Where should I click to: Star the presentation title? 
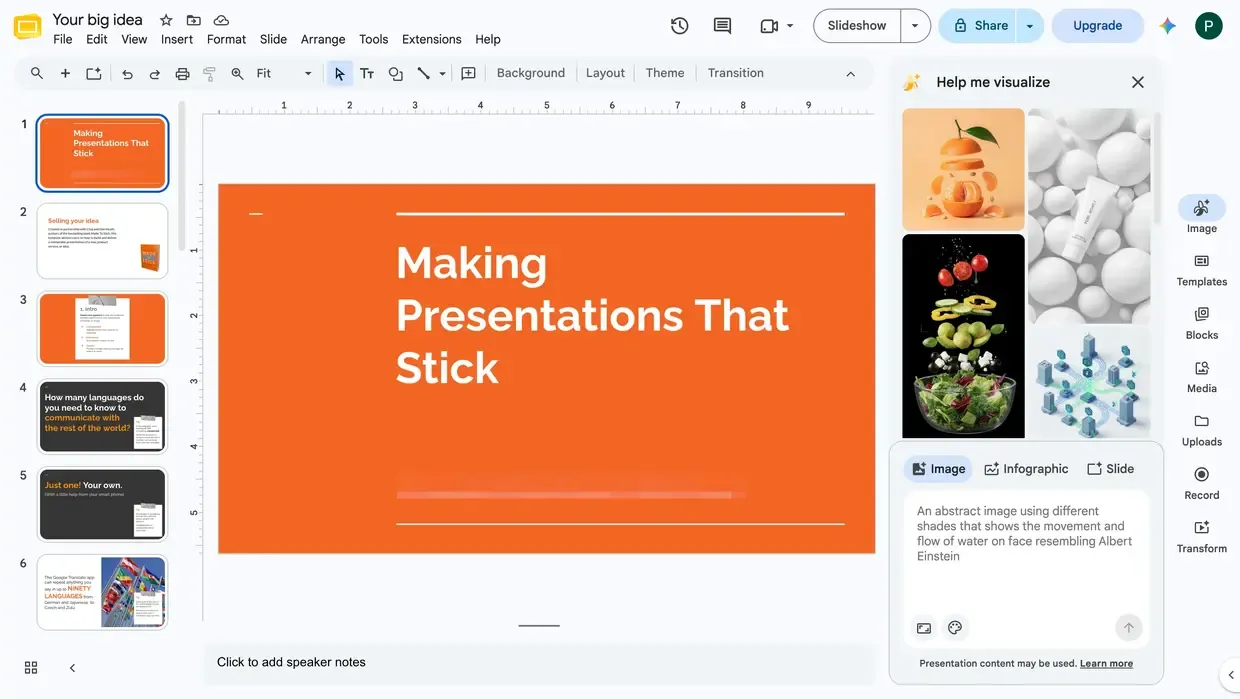point(166,20)
